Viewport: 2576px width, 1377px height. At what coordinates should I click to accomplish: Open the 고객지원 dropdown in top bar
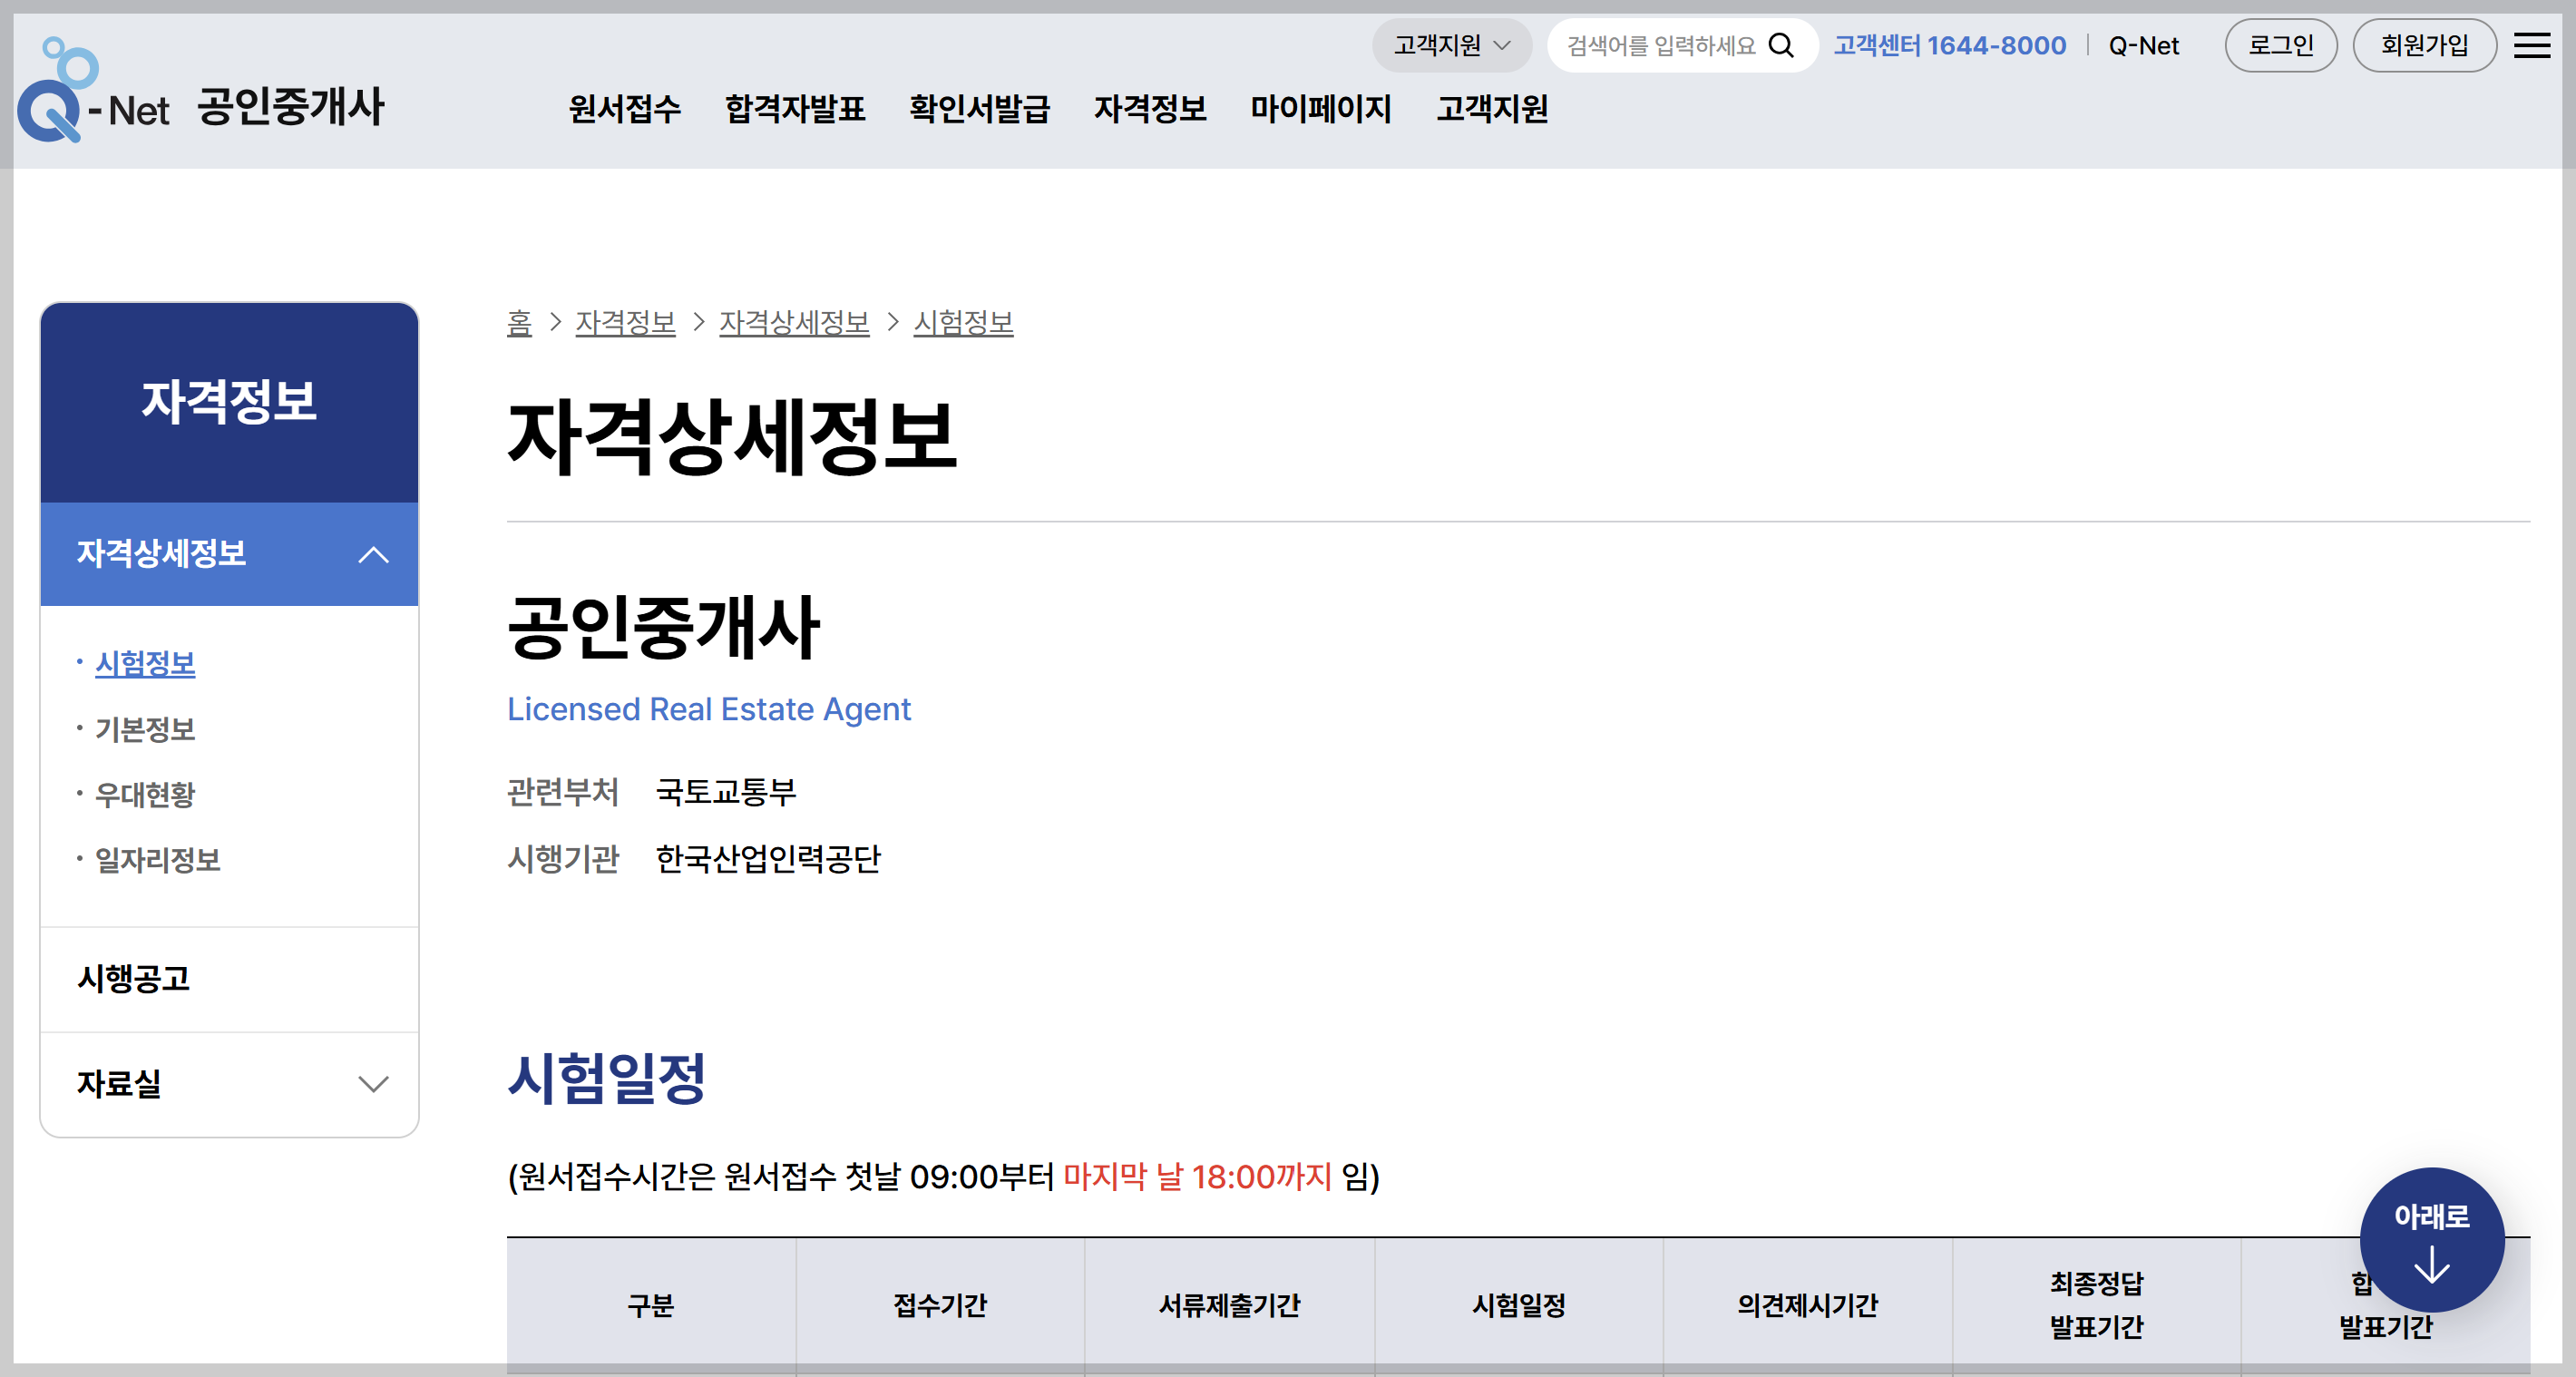(x=1451, y=46)
